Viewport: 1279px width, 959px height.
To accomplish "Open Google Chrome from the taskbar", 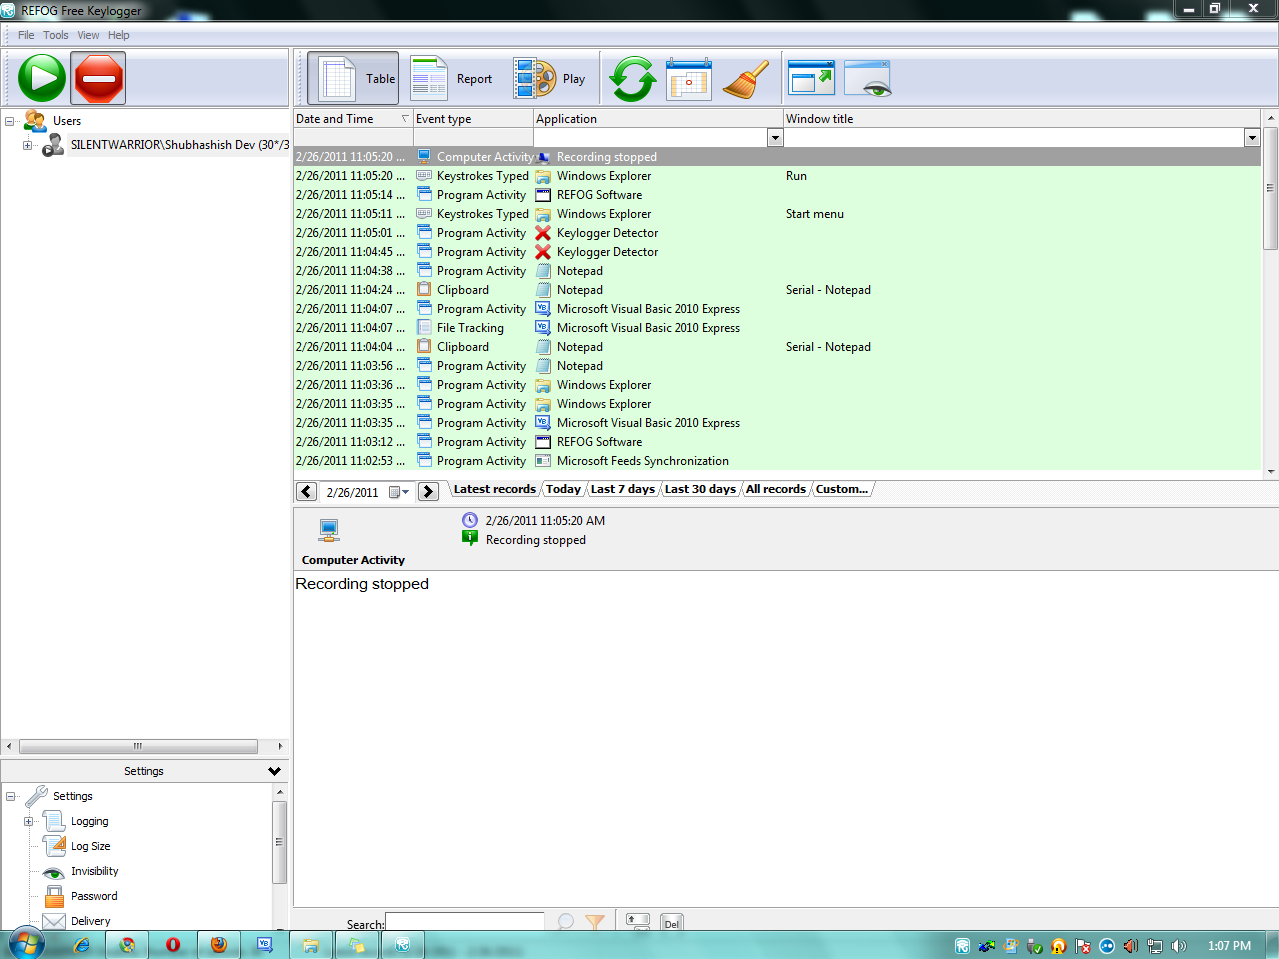I will pyautogui.click(x=127, y=945).
